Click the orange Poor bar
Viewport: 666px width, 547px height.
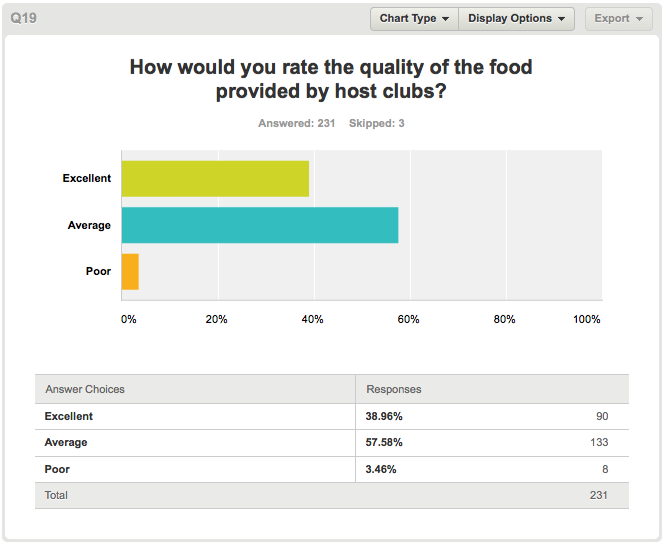pyautogui.click(x=130, y=272)
